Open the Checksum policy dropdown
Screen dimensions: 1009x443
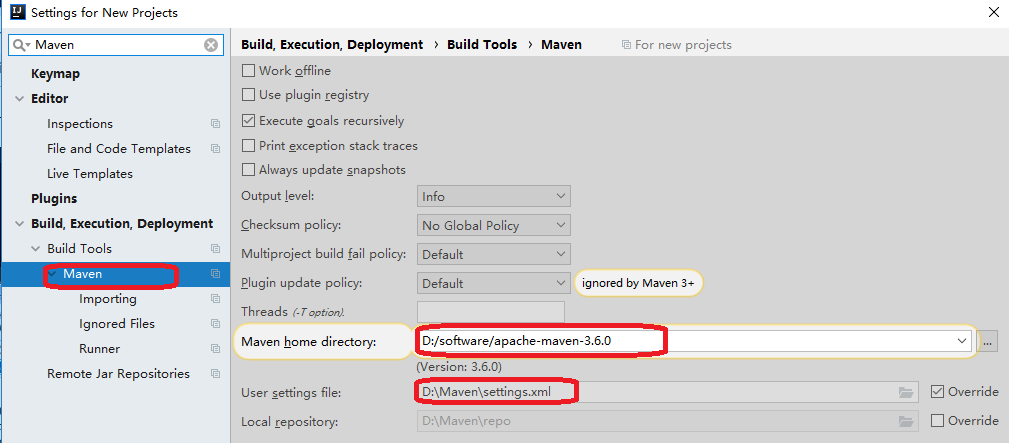tap(493, 226)
